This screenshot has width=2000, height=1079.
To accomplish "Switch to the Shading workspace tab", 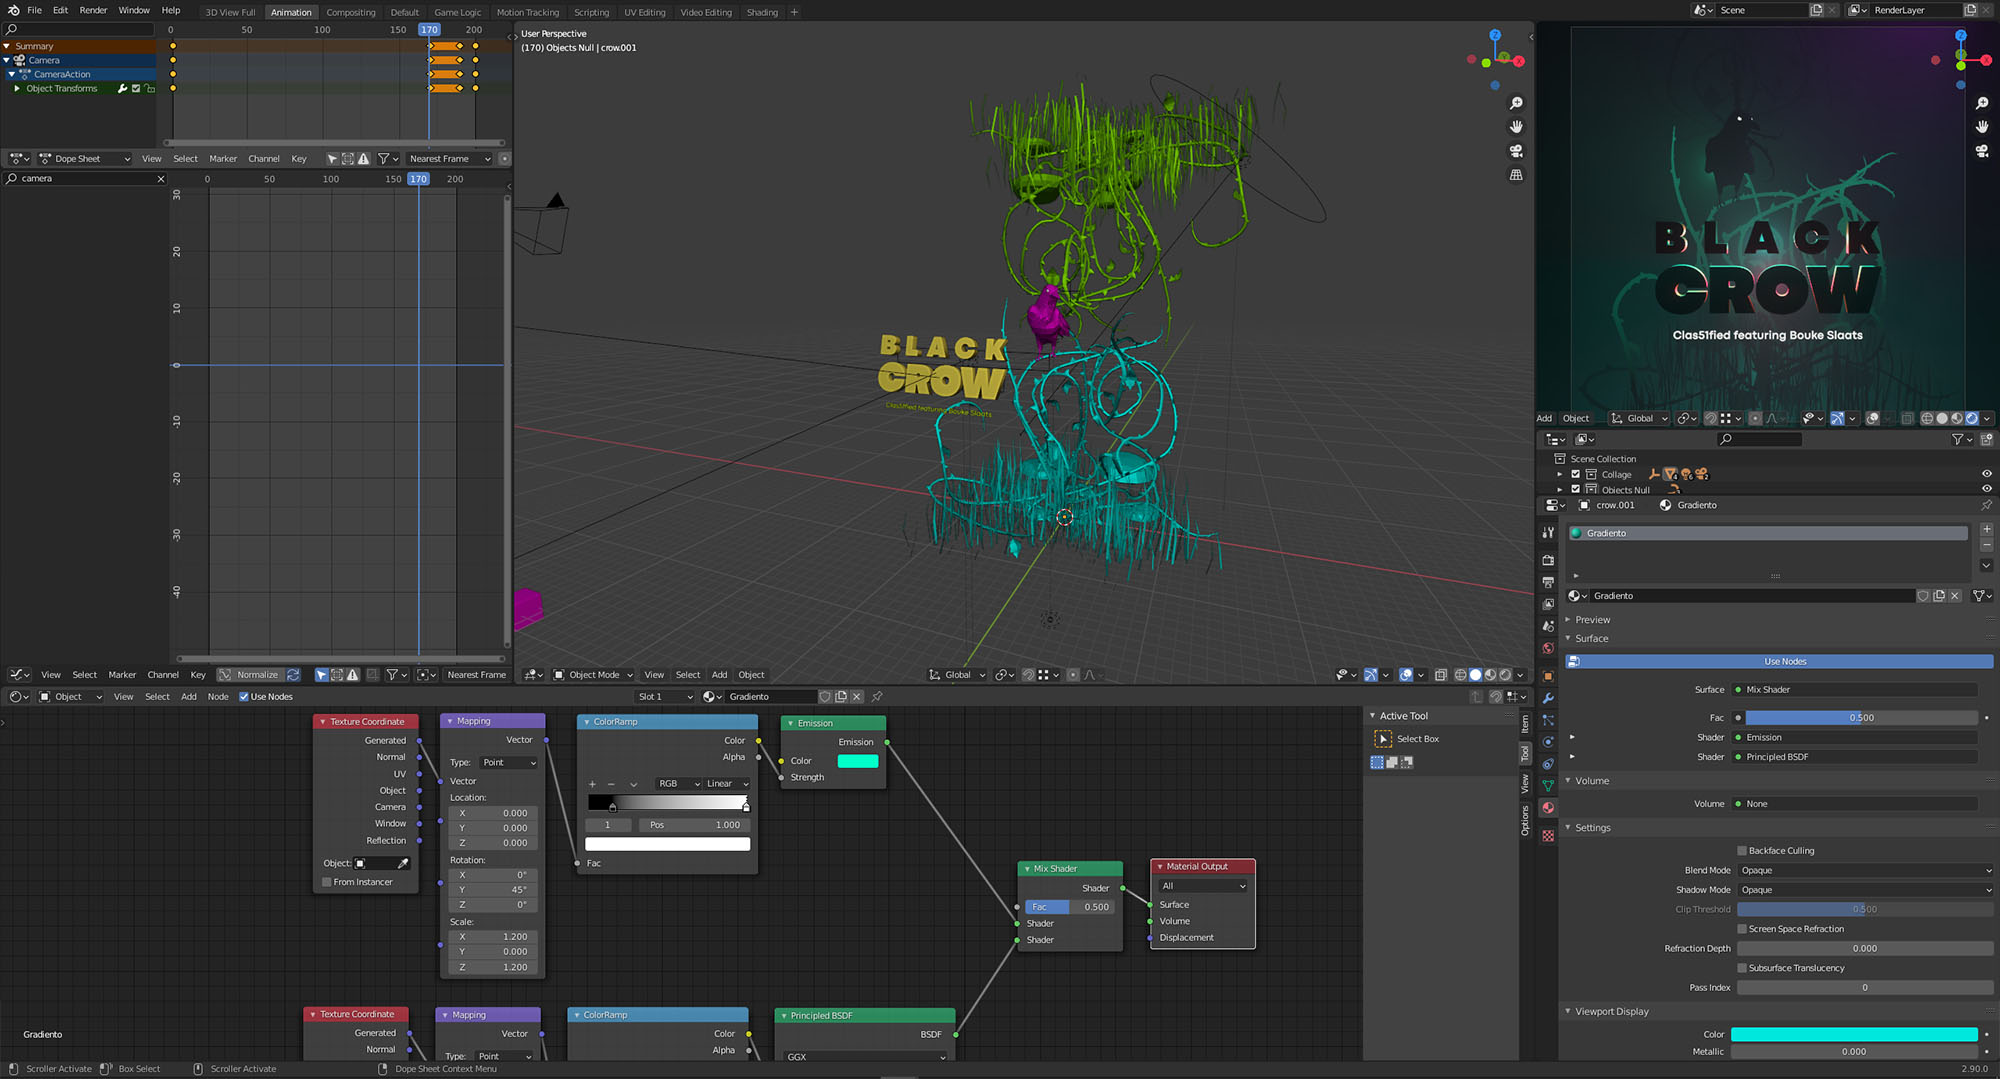I will [x=762, y=12].
